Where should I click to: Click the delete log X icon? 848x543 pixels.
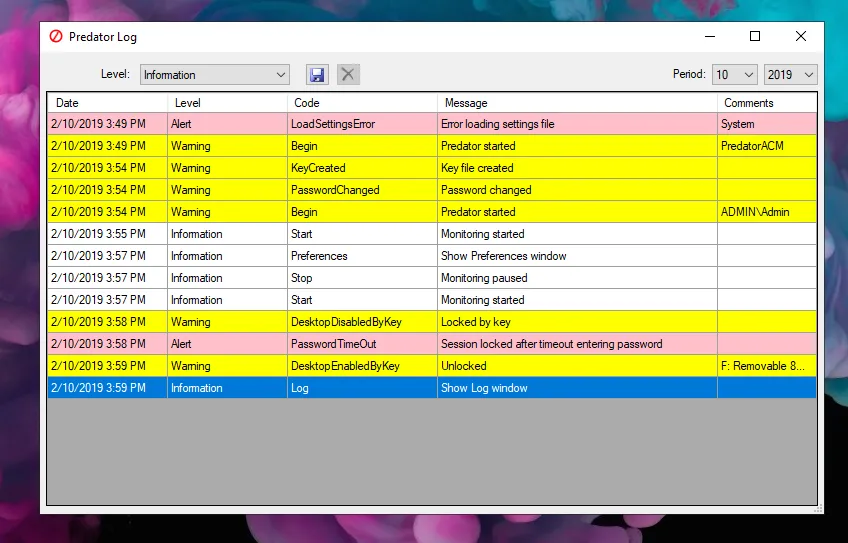tap(347, 74)
